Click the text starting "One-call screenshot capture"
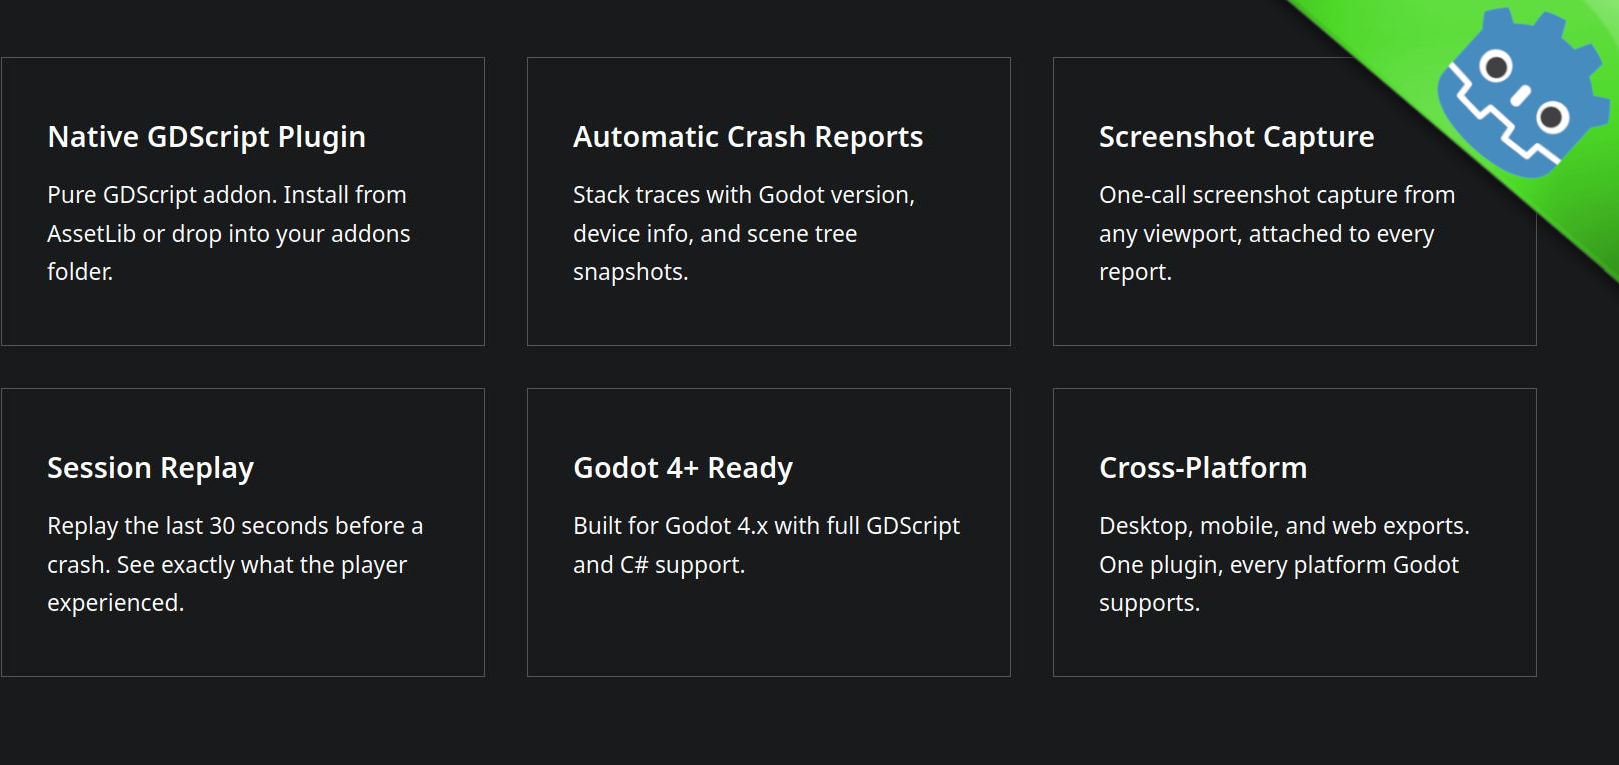The width and height of the screenshot is (1619, 765). (x=1277, y=233)
